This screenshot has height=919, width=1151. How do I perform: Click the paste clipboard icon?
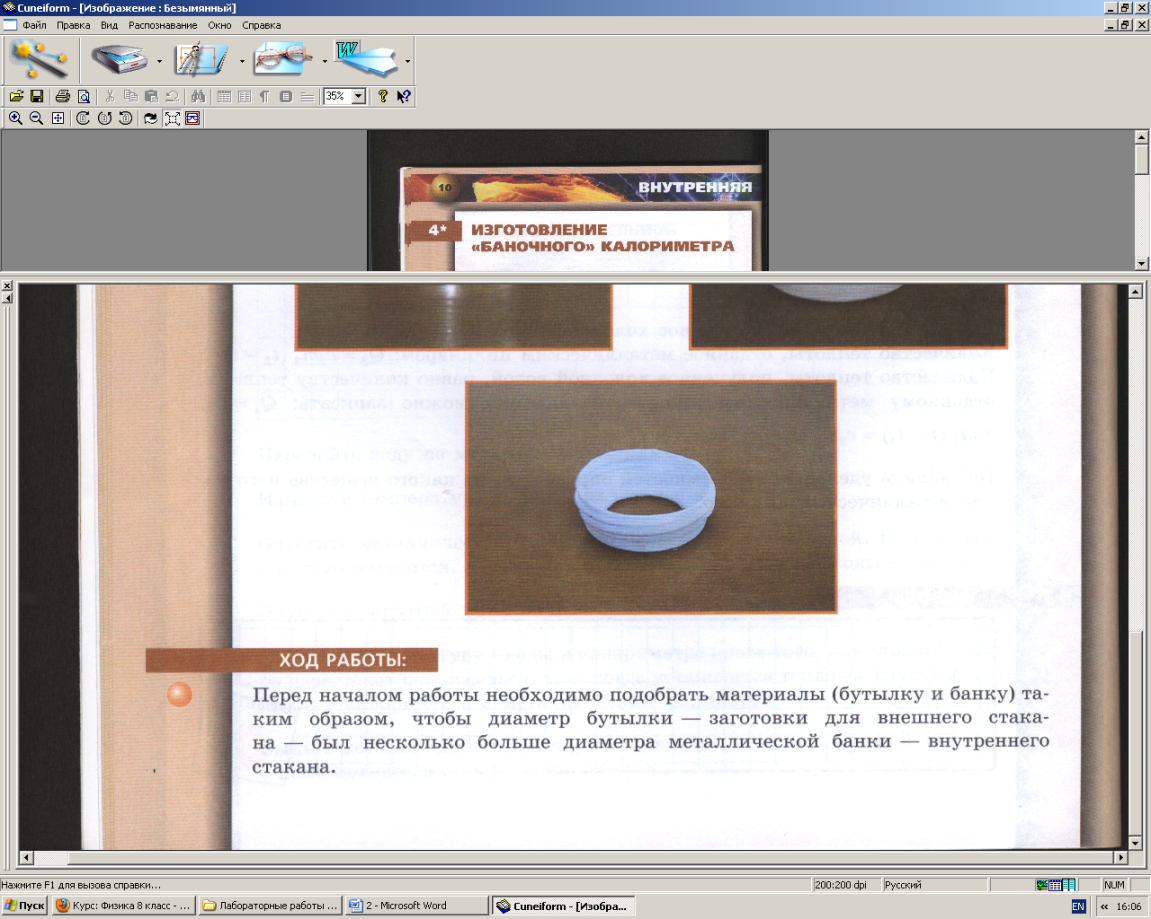click(x=151, y=96)
